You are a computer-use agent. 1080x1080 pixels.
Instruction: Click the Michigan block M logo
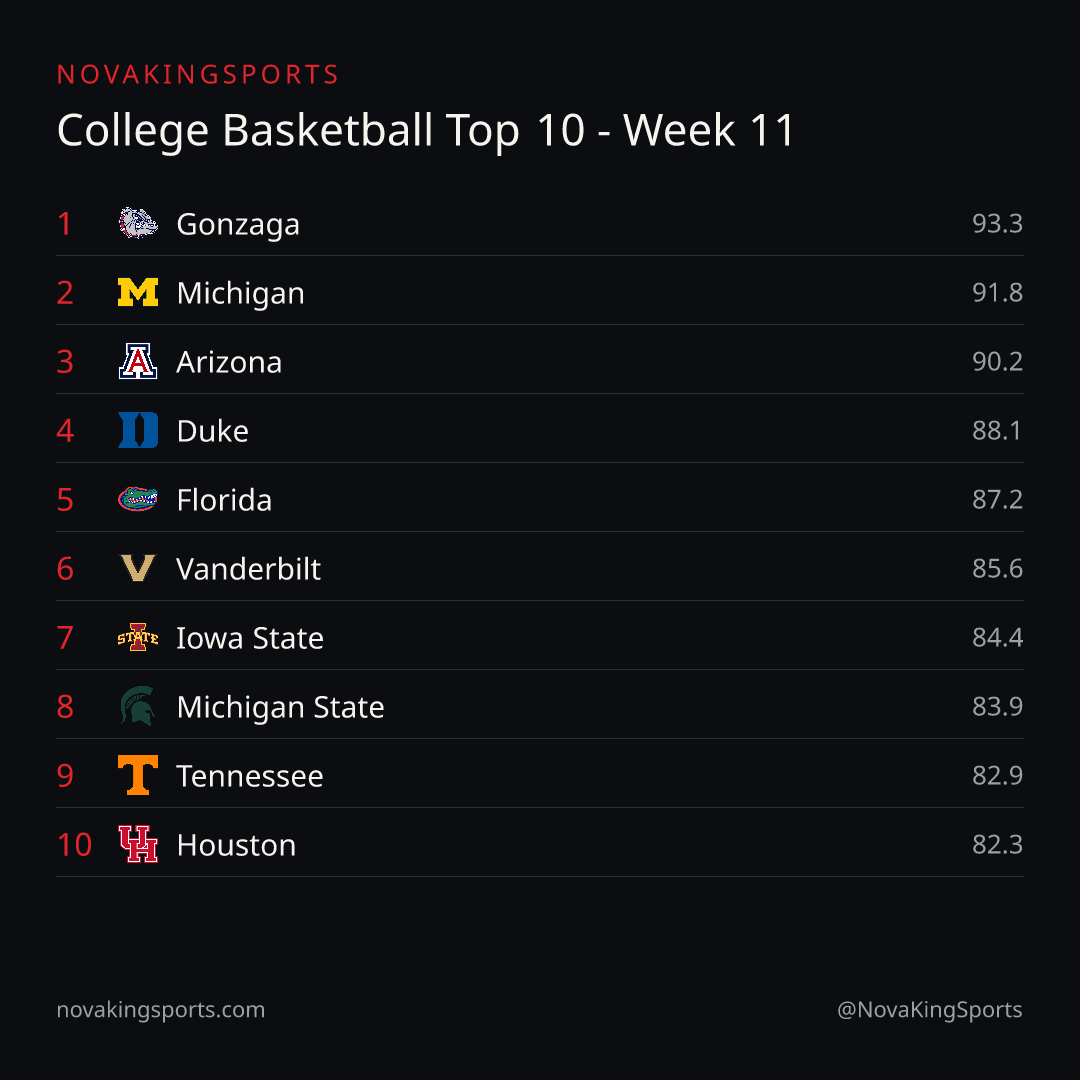(138, 292)
